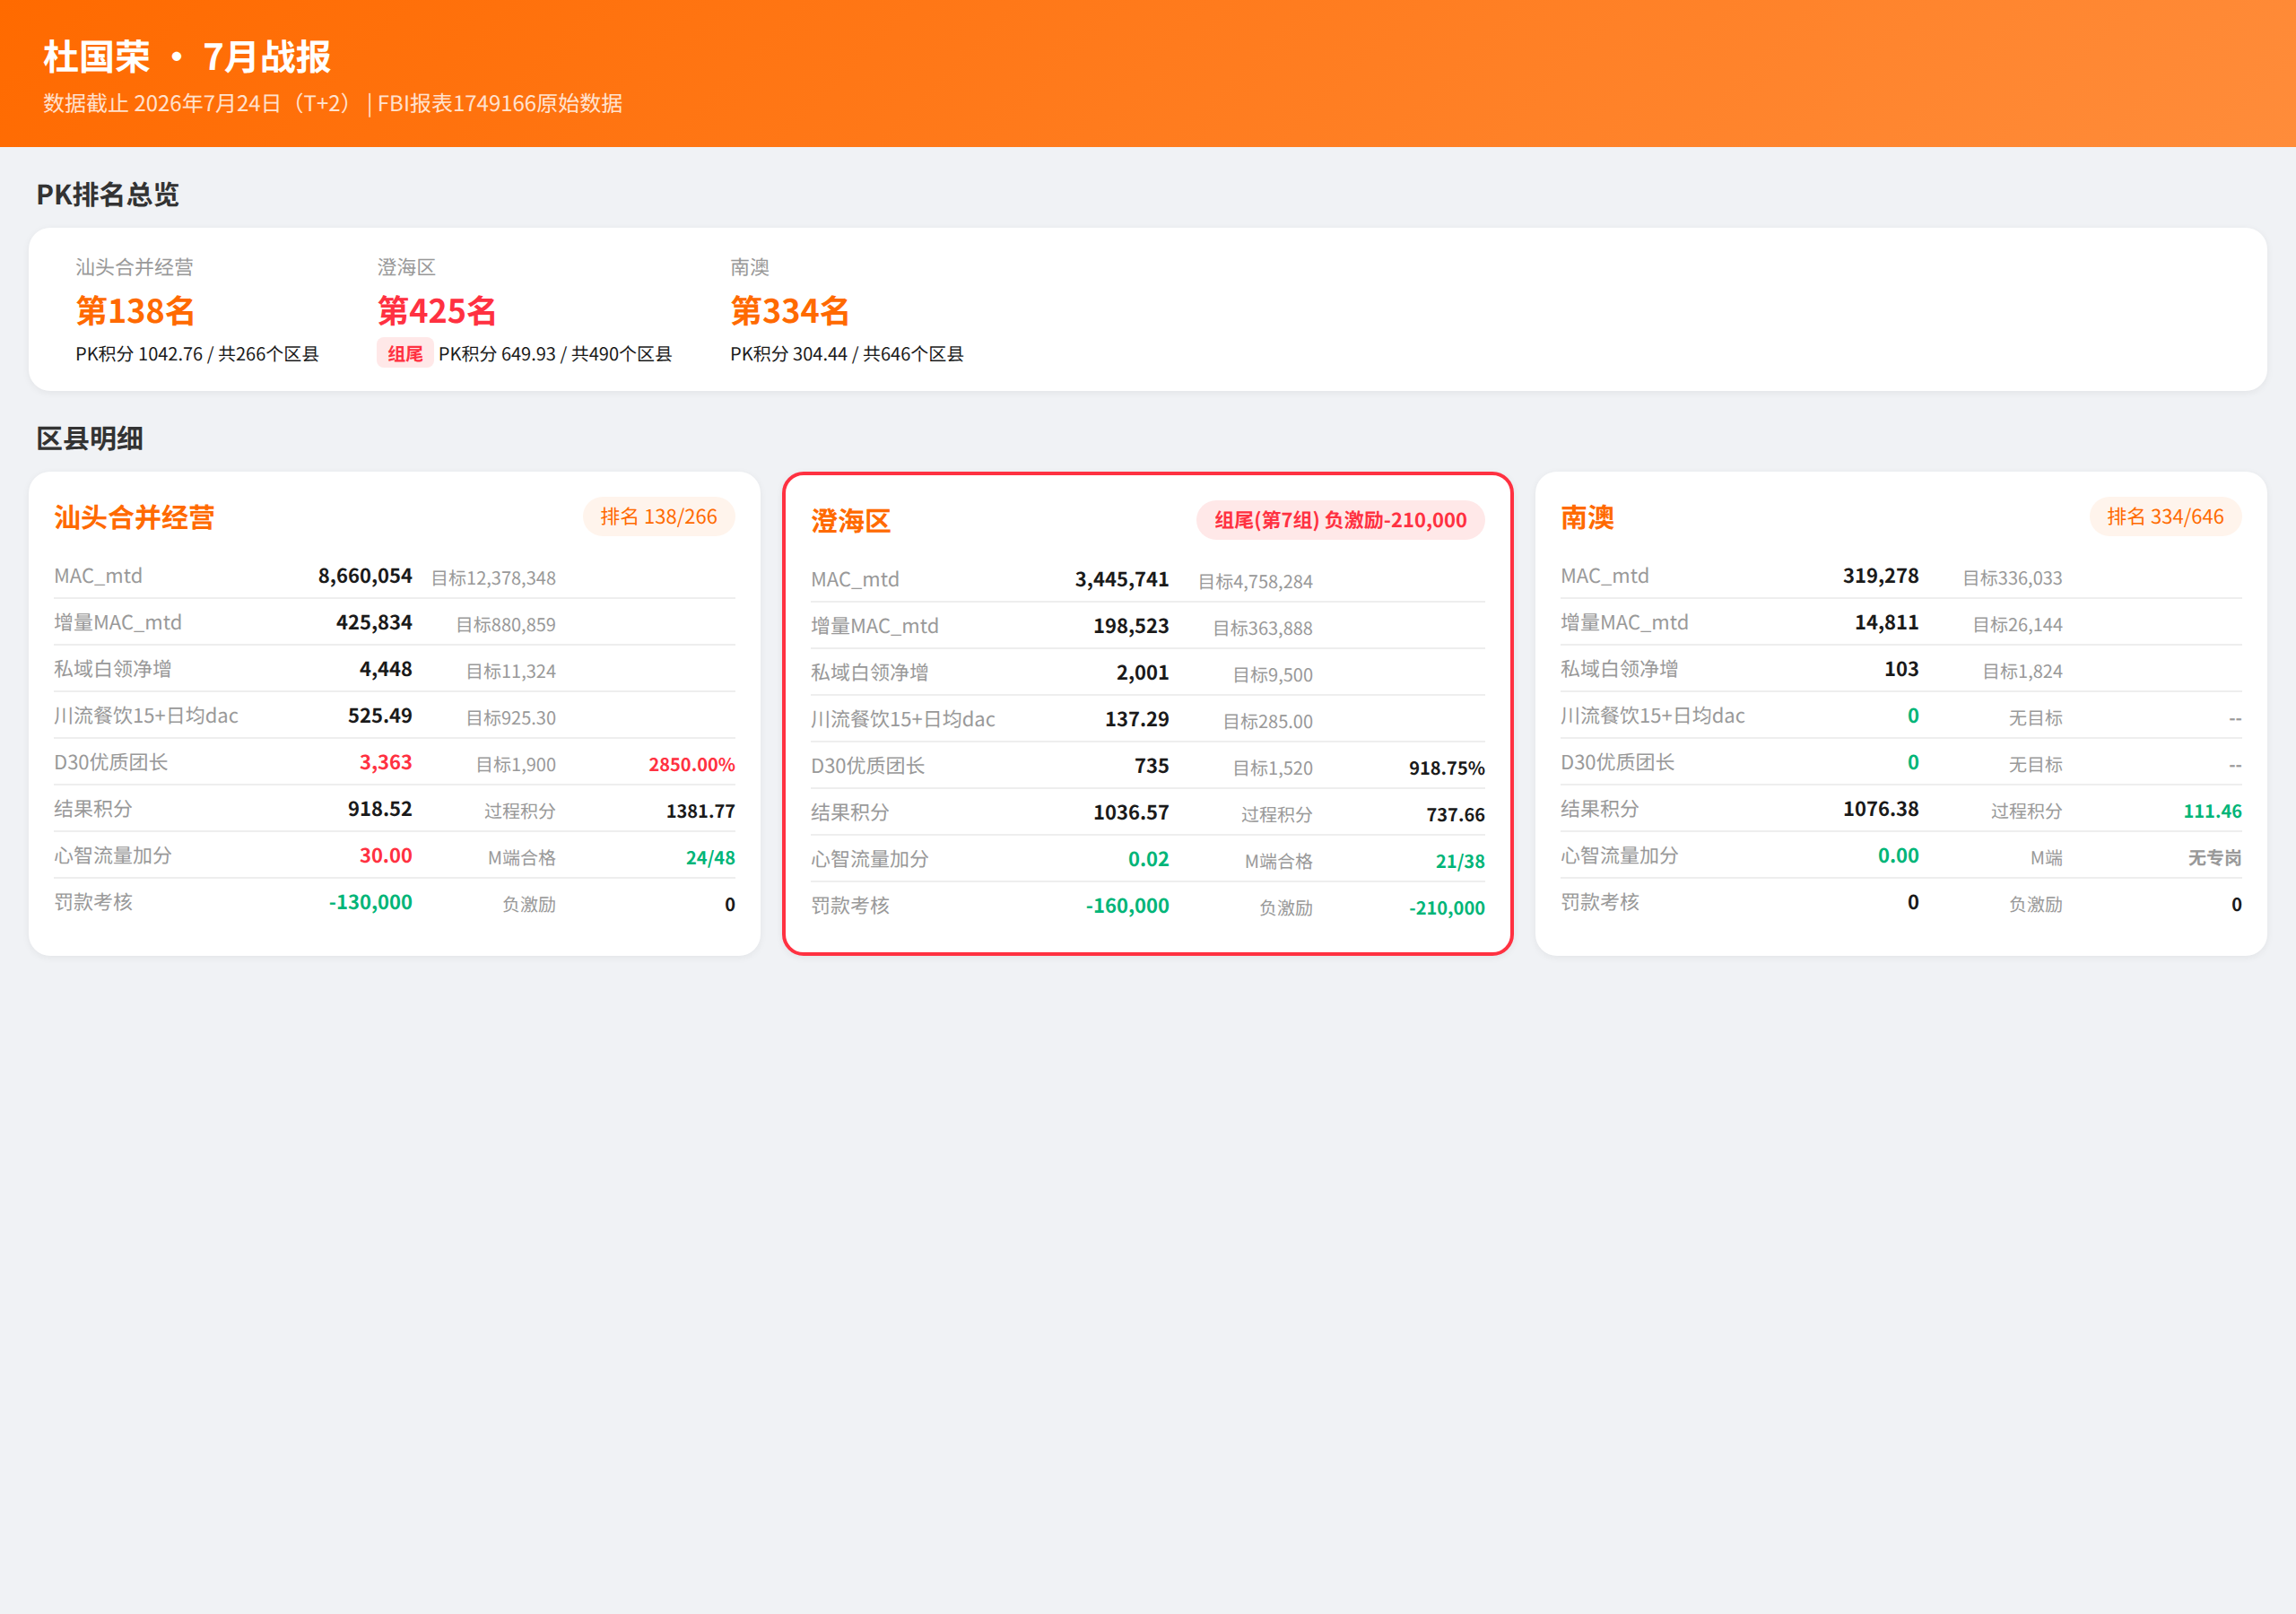
Task: Select target 目标363,888
Action: coord(1263,629)
